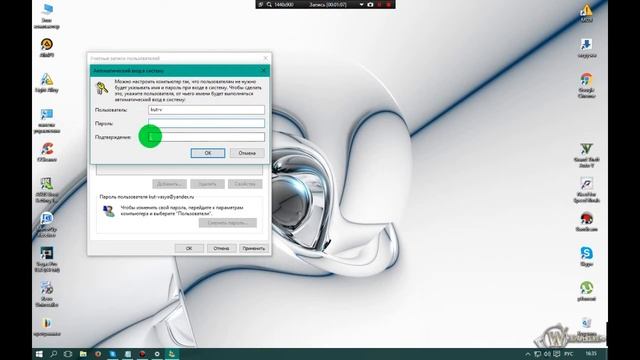
Task: Click Применить in the User Accounts window
Action: coord(253,248)
